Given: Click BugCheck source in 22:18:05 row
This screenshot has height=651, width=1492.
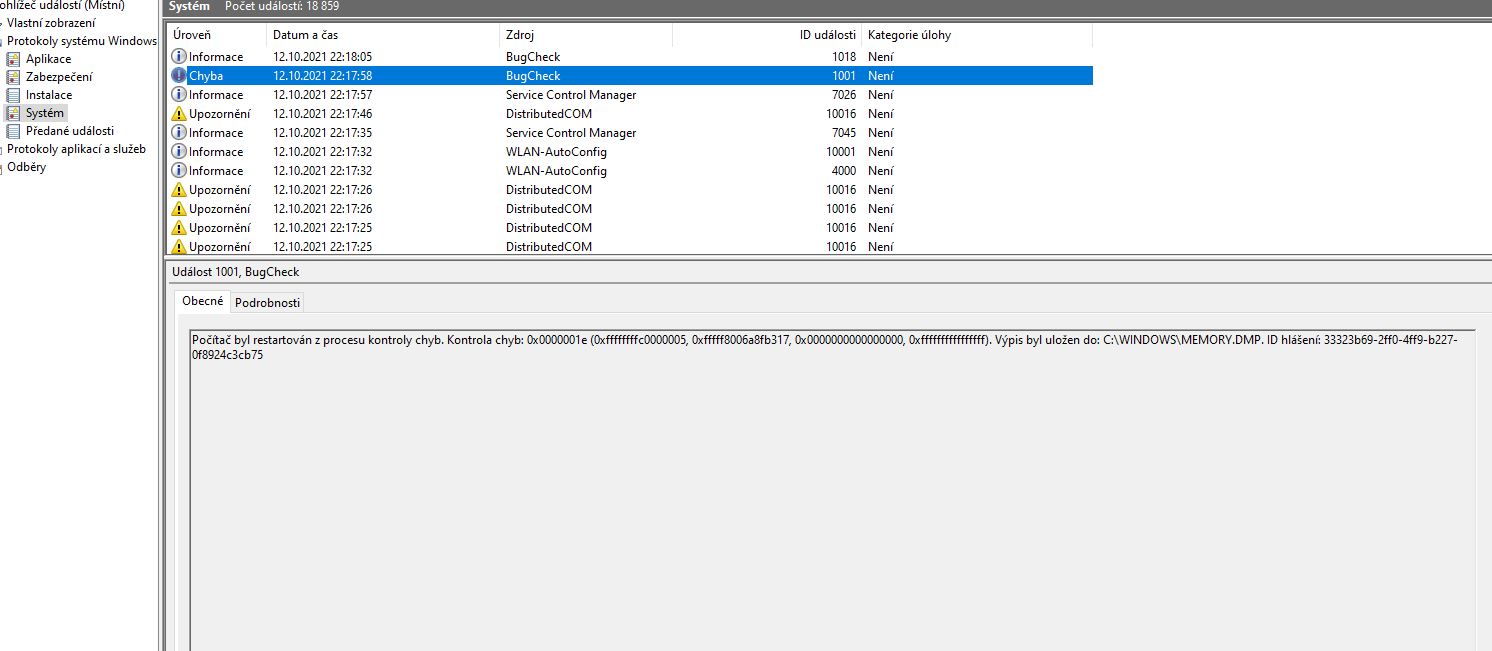Looking at the screenshot, I should [533, 57].
